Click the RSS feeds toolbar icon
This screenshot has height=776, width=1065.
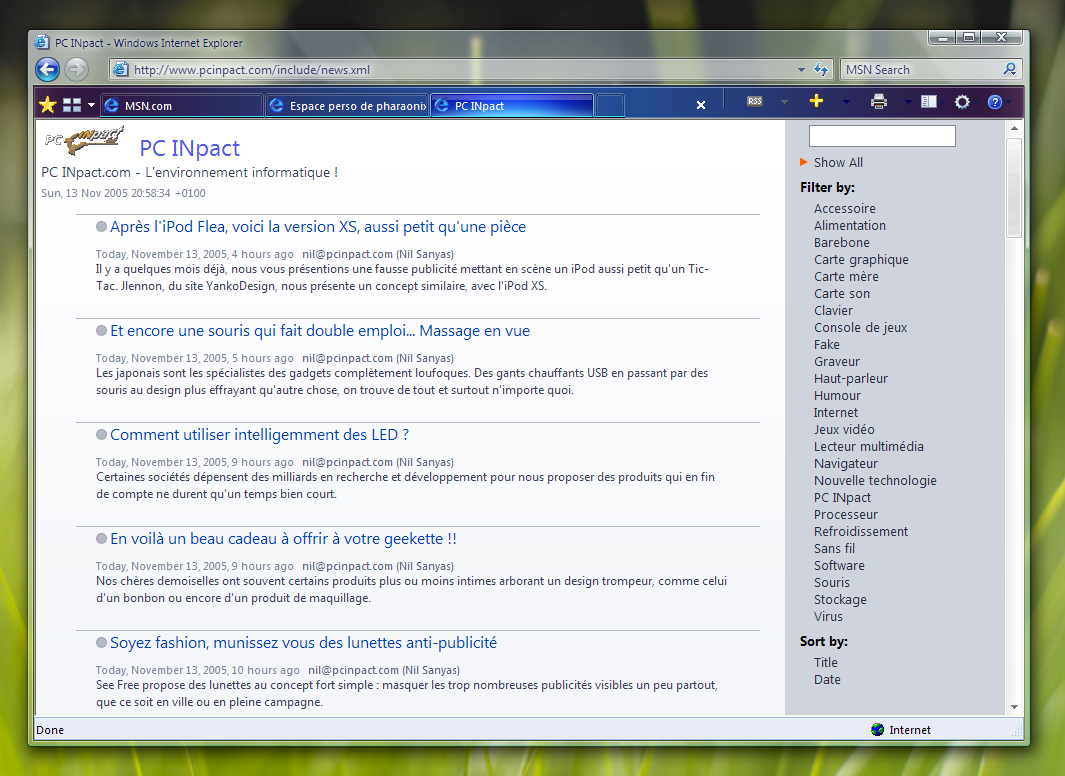pyautogui.click(x=755, y=101)
